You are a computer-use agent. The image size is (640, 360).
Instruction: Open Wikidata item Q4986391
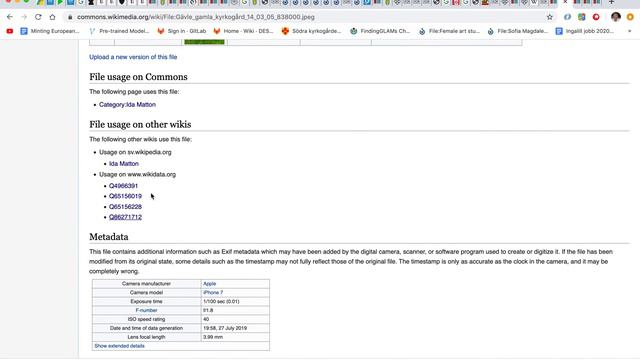point(123,186)
